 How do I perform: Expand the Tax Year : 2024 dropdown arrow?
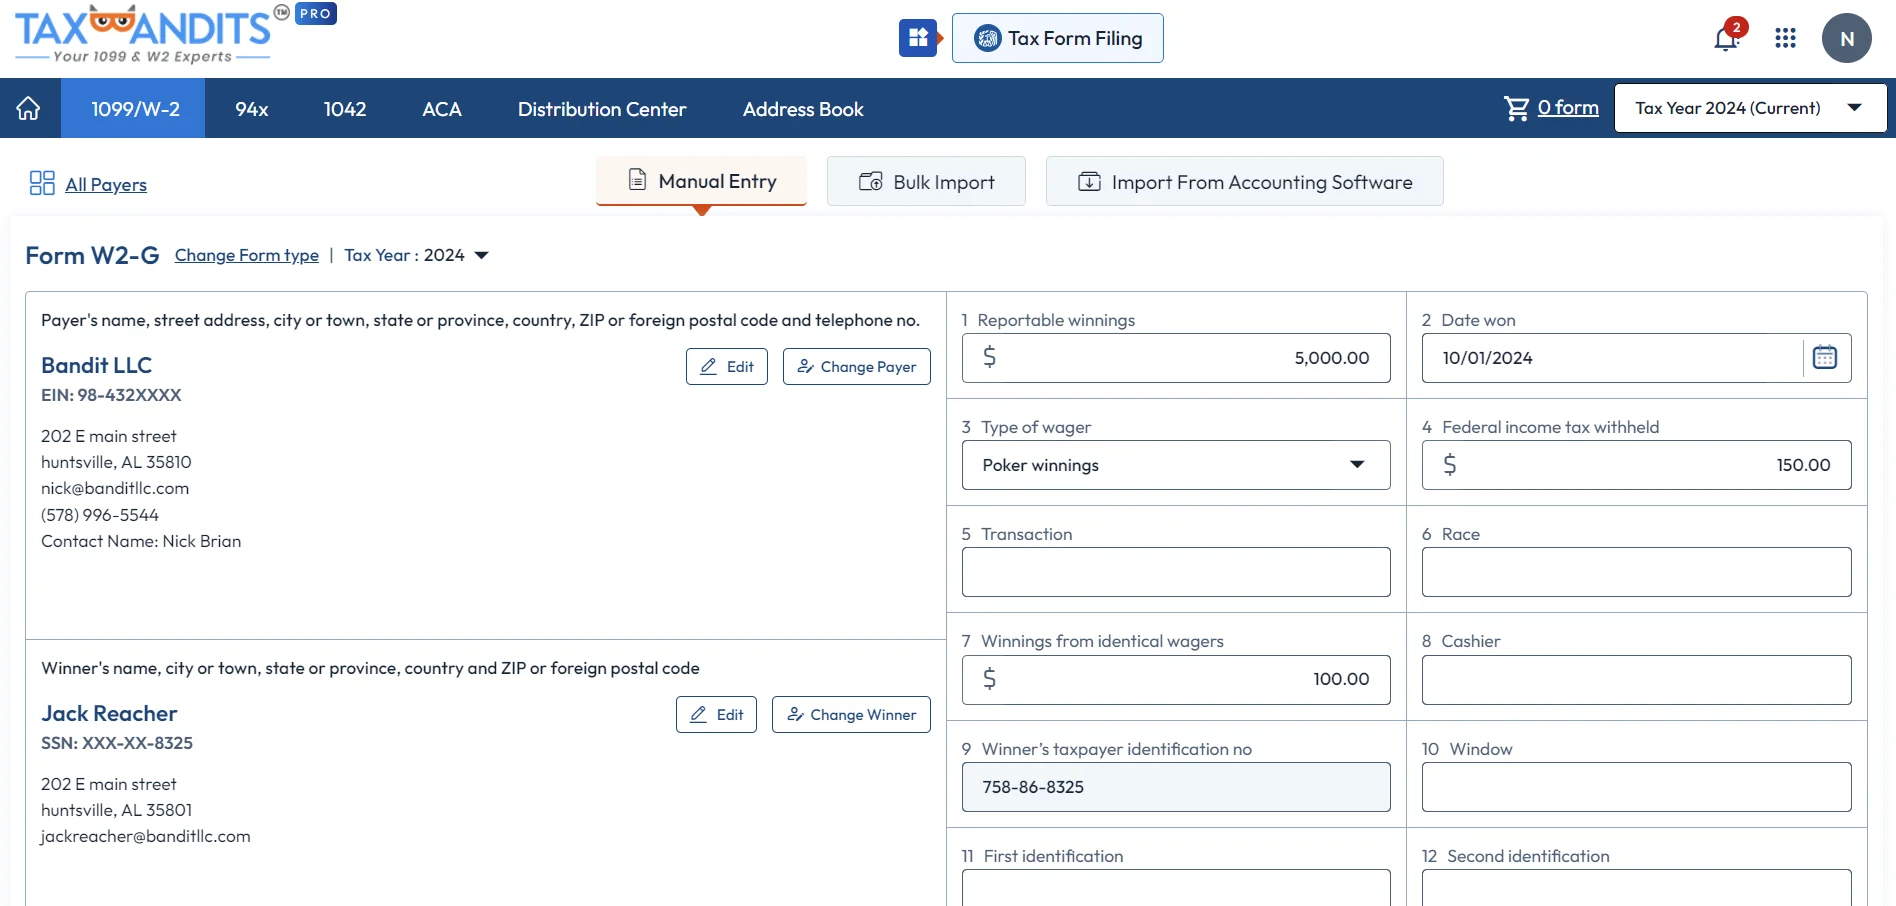coord(481,255)
